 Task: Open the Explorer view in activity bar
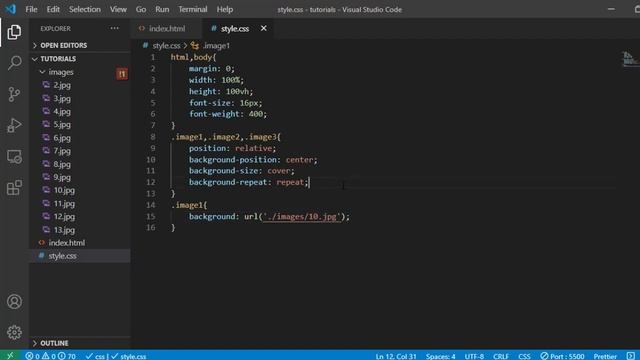14,32
